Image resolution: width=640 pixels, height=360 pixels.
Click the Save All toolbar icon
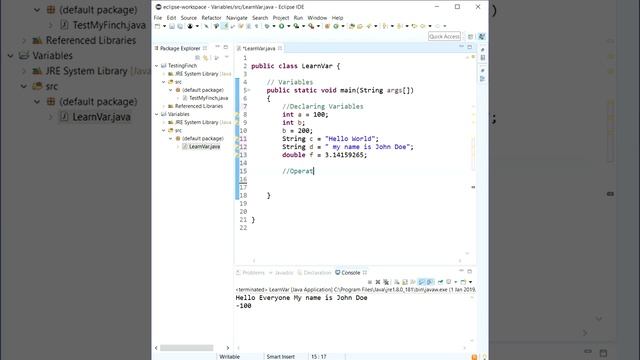click(180, 26)
